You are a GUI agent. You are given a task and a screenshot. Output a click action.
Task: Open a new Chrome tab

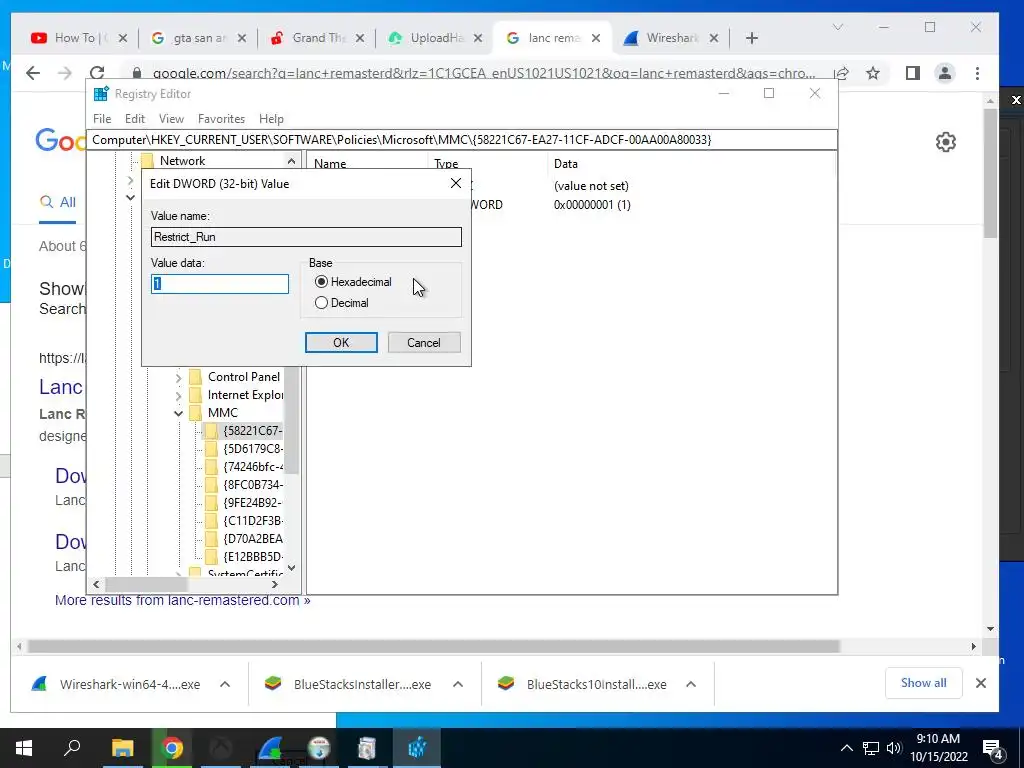752,38
